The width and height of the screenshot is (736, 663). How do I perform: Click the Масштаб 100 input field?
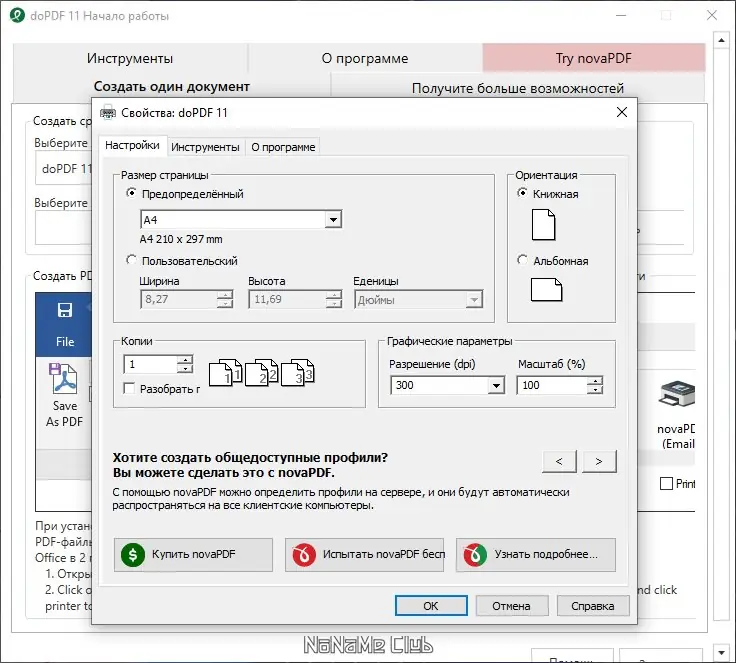[x=552, y=385]
